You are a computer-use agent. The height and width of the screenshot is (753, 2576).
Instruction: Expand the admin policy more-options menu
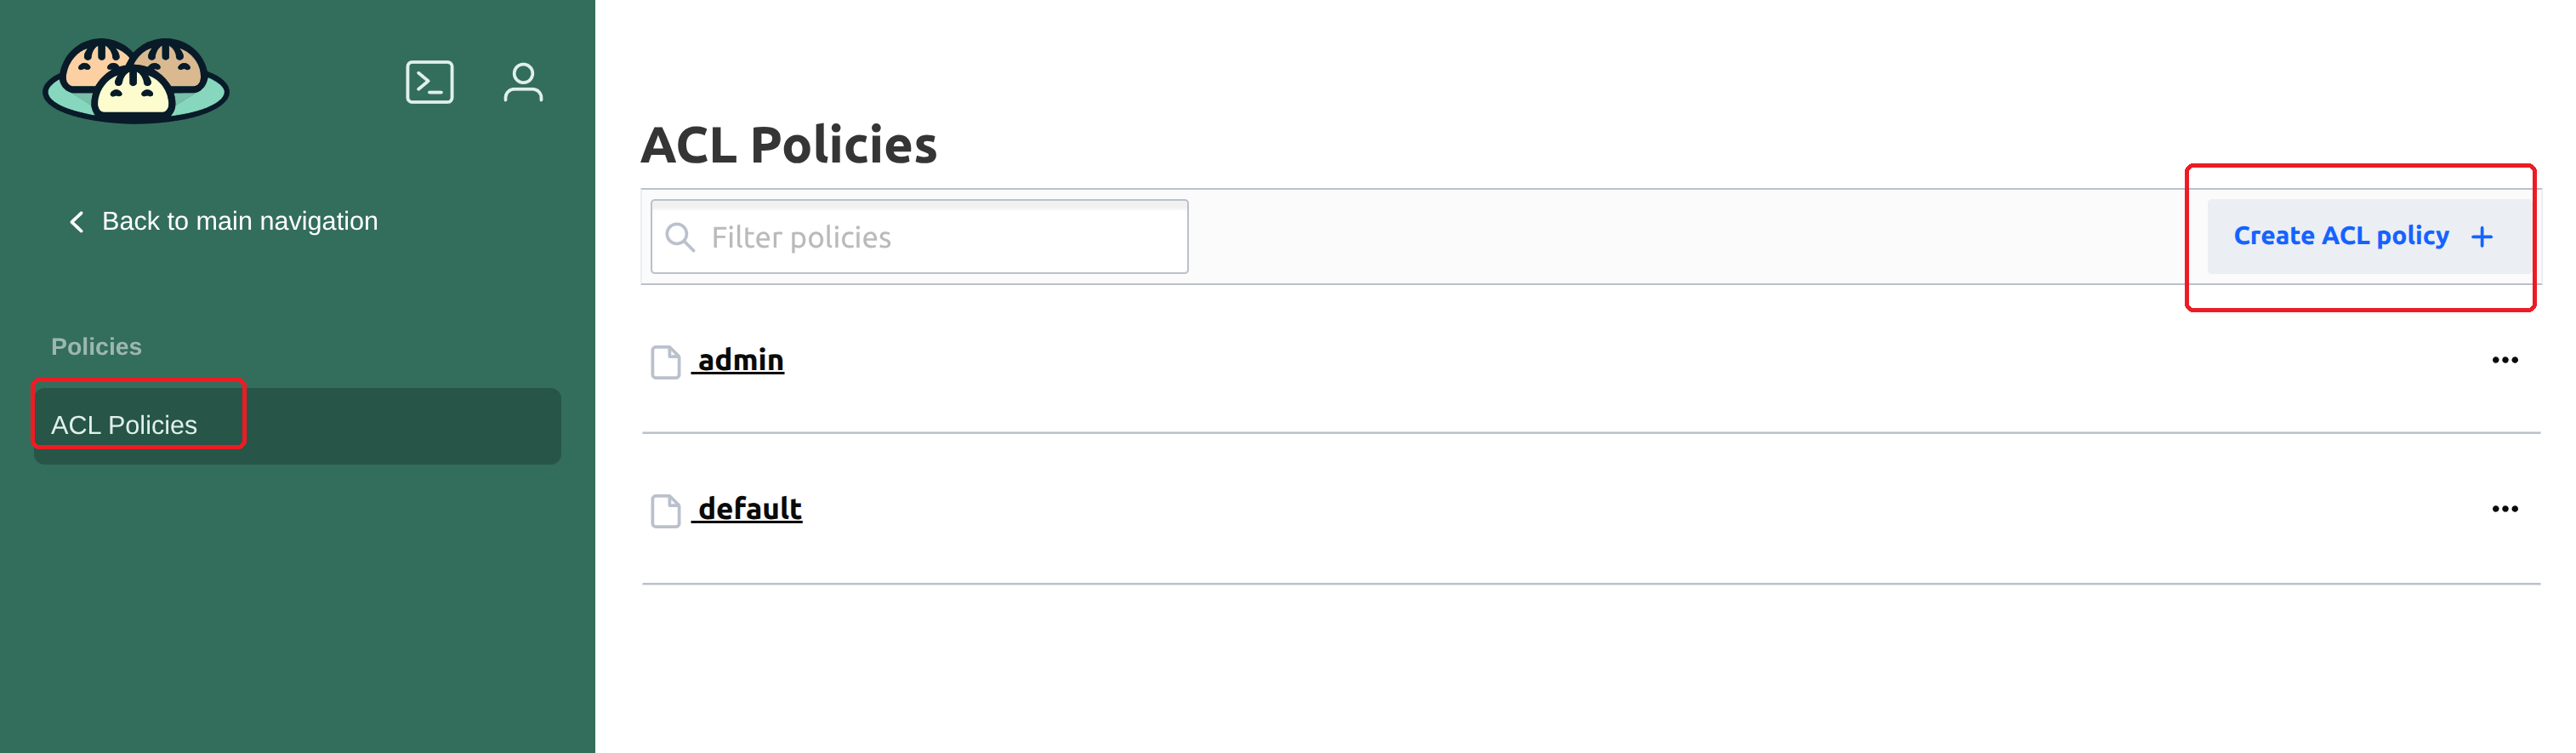pos(2504,360)
